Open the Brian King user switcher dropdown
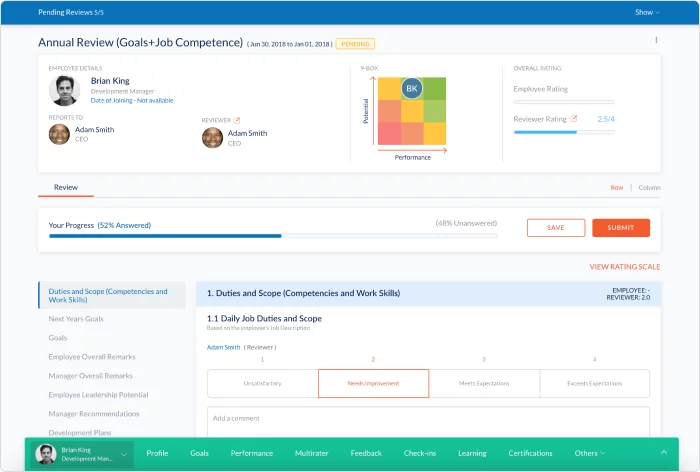Screen dimensions: 700x472 (x=82, y=454)
